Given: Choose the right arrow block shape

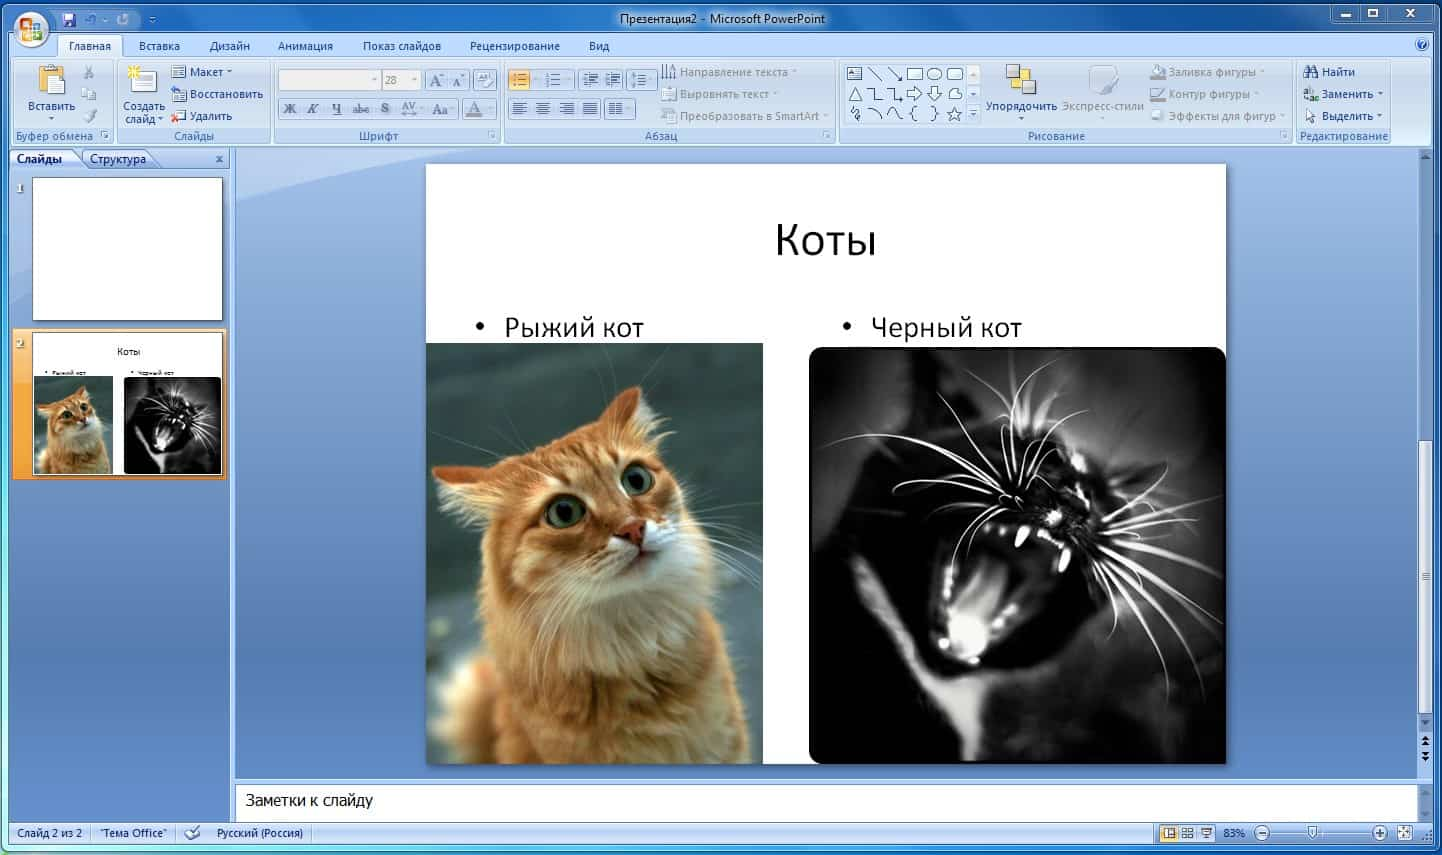Looking at the screenshot, I should 914,94.
